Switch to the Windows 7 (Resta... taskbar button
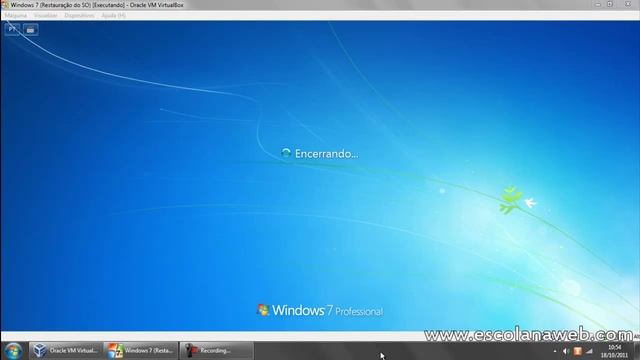This screenshot has width=640, height=360. [141, 351]
